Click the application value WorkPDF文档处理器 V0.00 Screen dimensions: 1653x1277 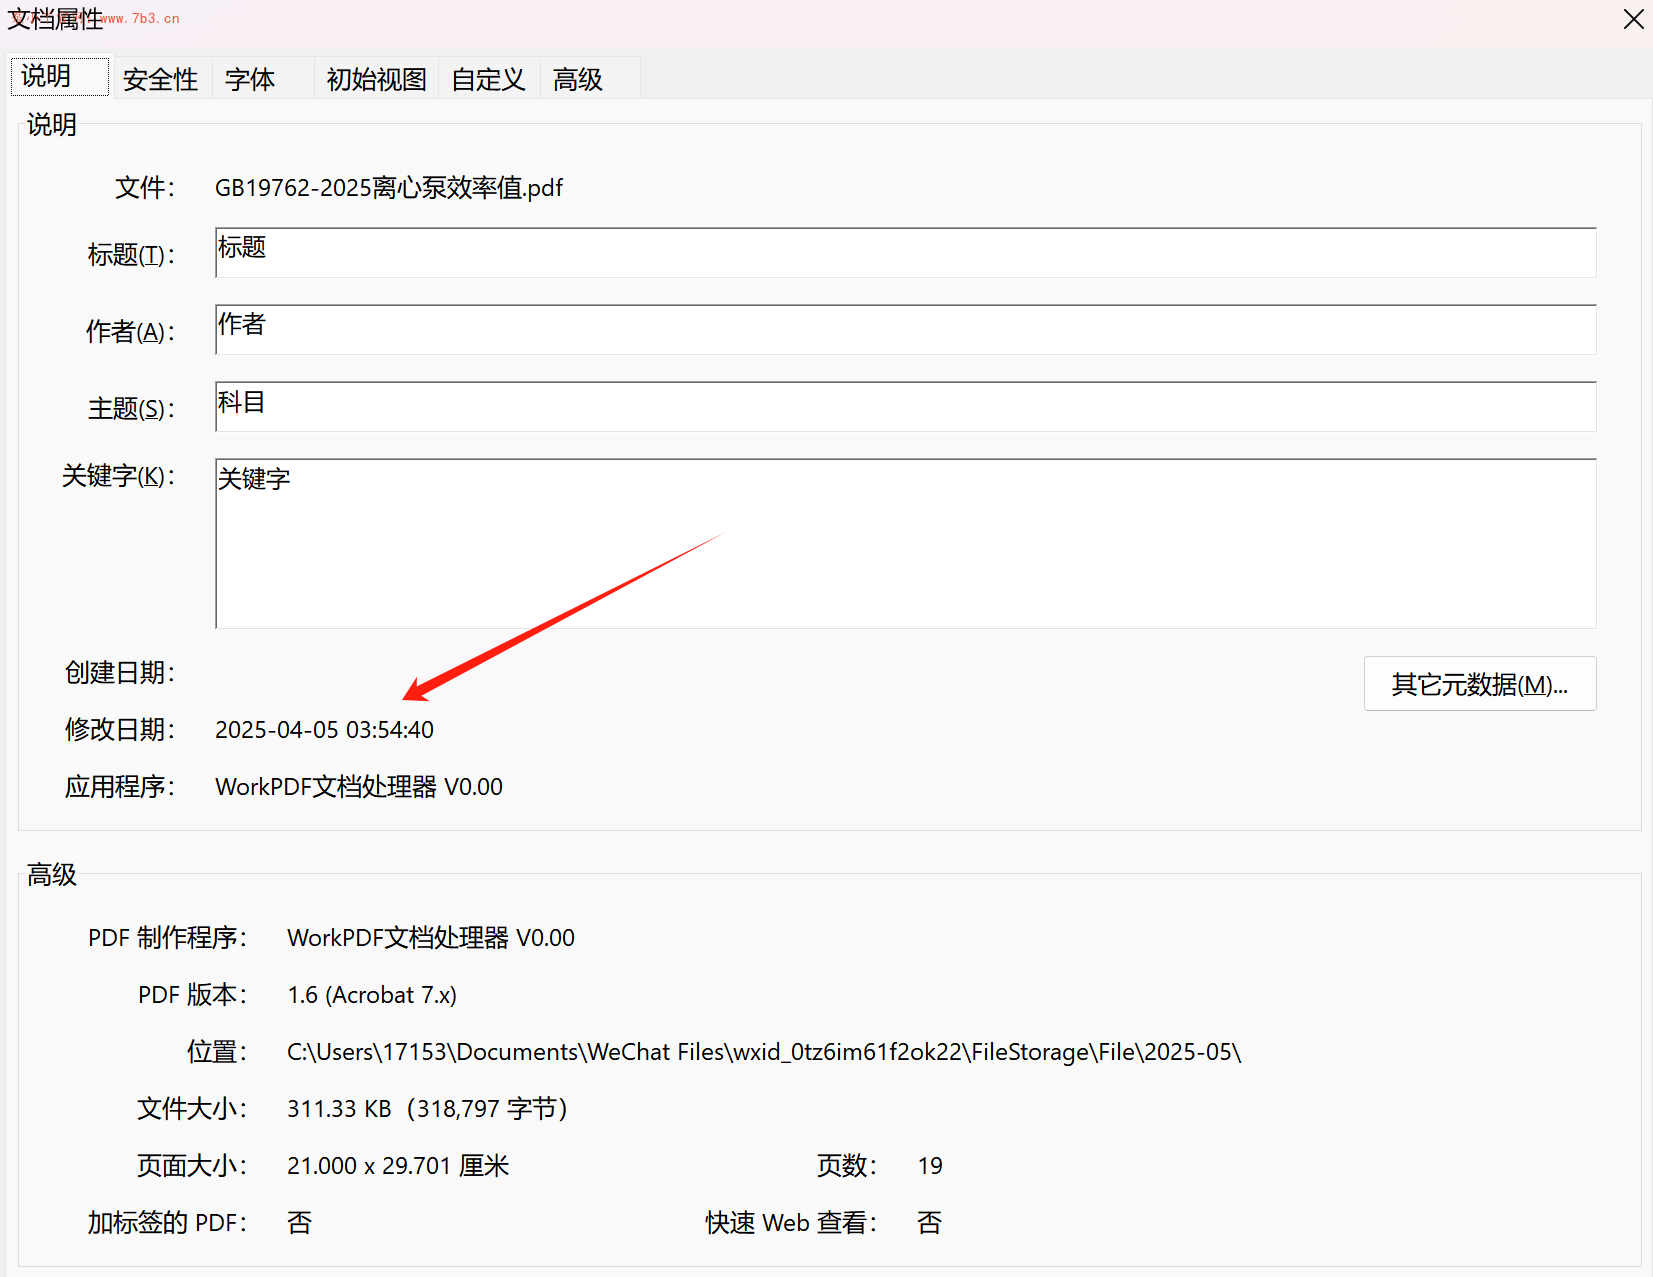point(359,787)
